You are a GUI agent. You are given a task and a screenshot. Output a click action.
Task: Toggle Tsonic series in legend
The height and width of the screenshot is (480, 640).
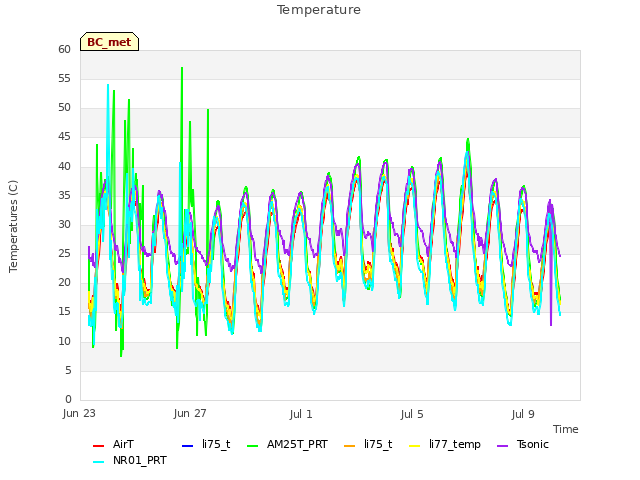tap(523, 444)
